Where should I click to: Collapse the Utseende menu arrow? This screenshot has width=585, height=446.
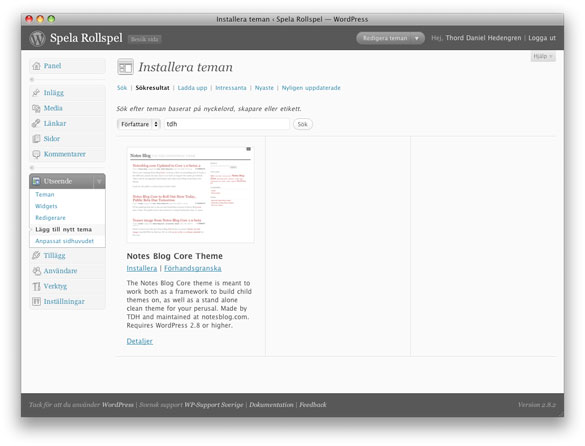[x=99, y=181]
